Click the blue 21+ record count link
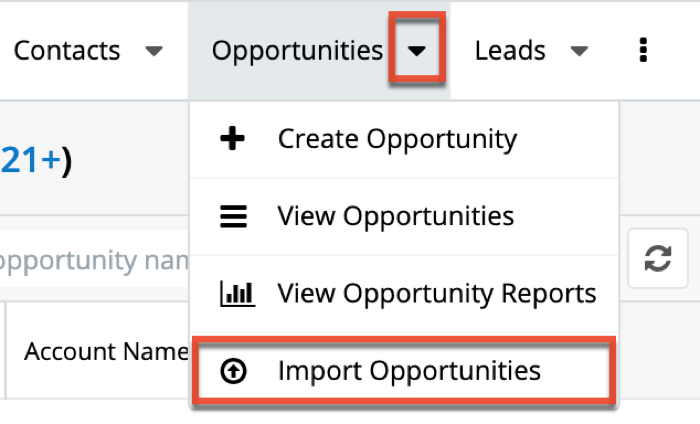Image resolution: width=700 pixels, height=424 pixels. click(x=30, y=160)
